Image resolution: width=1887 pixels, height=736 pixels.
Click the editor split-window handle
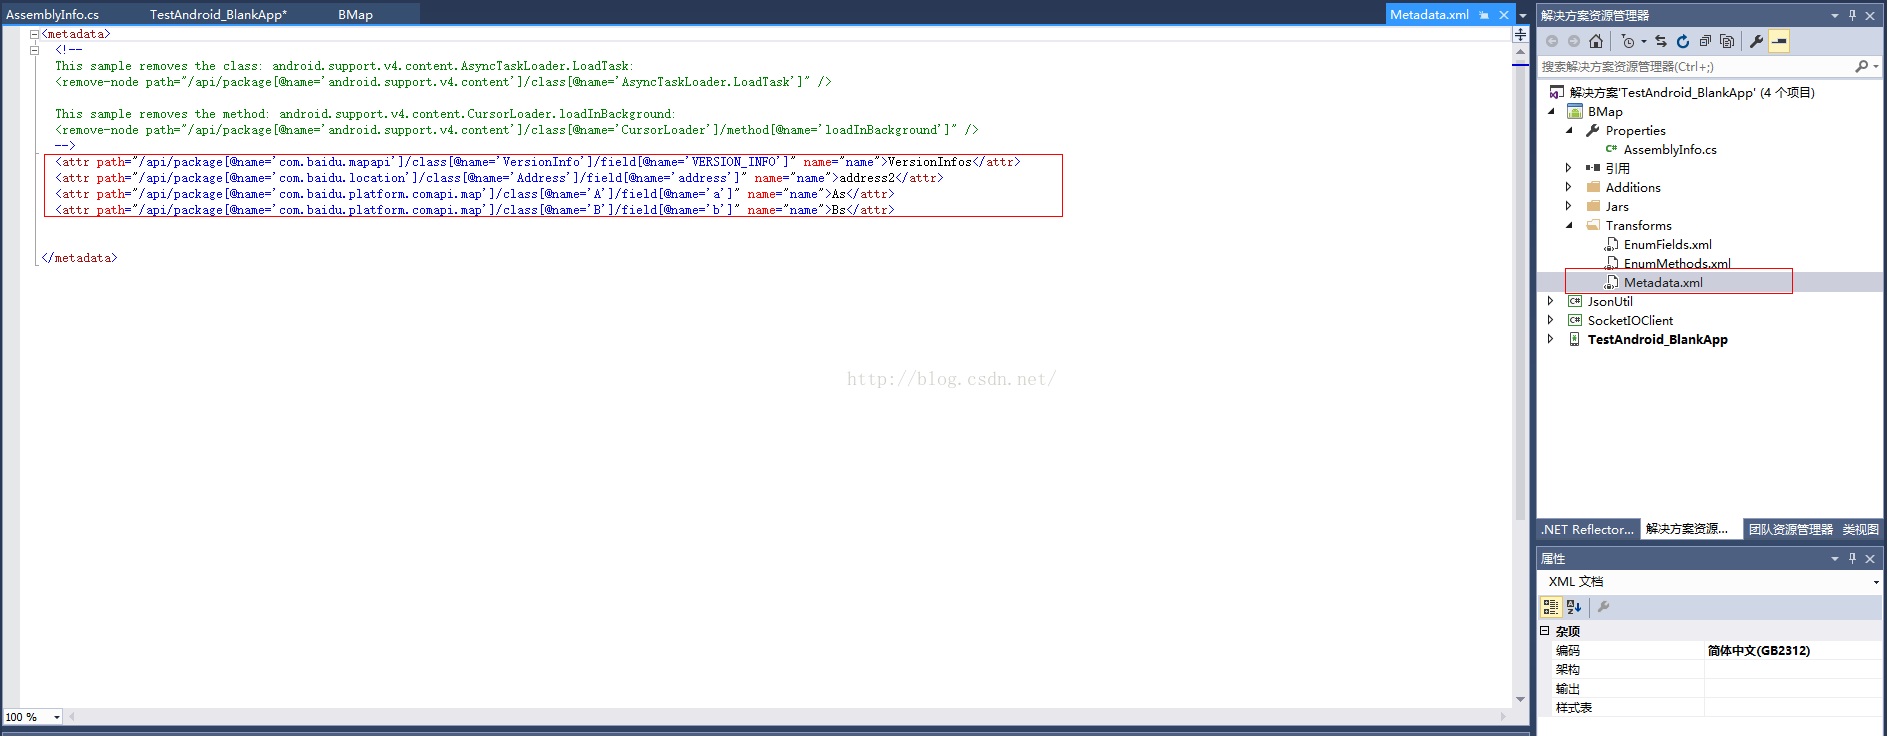tap(1520, 34)
